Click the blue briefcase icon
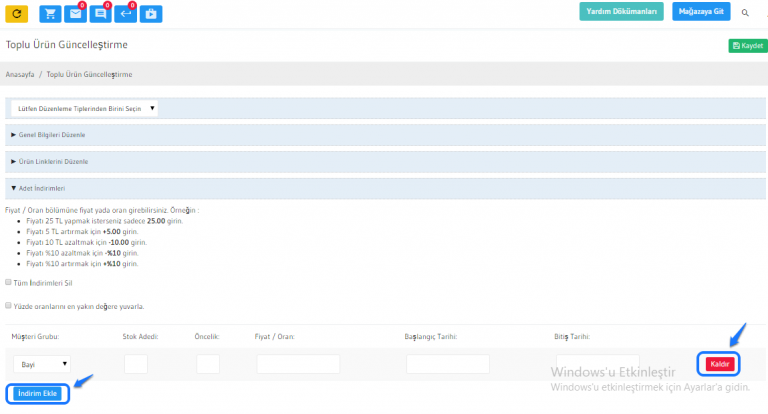Screen dimensions: 768x414 (x=150, y=14)
